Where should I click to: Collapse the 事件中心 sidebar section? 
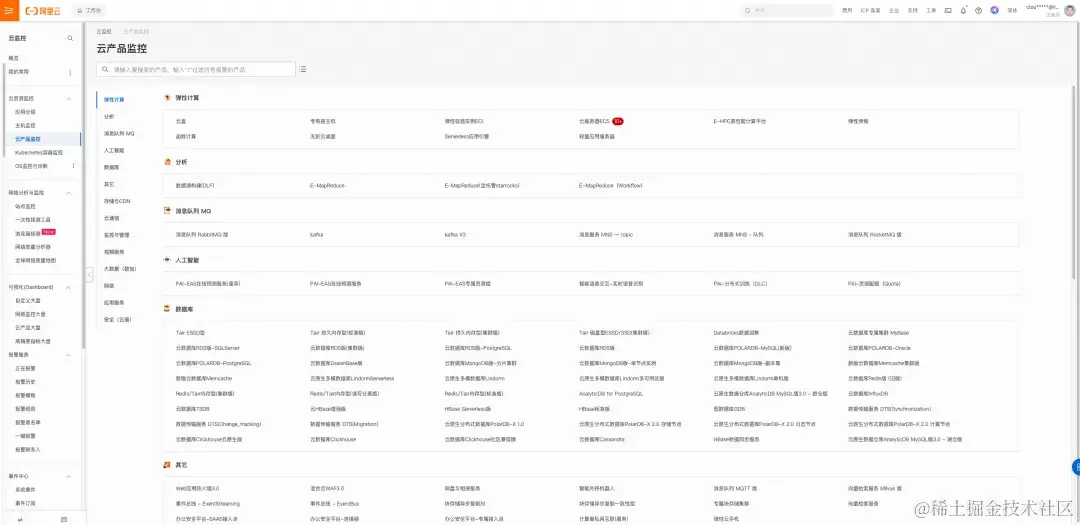(x=68, y=476)
